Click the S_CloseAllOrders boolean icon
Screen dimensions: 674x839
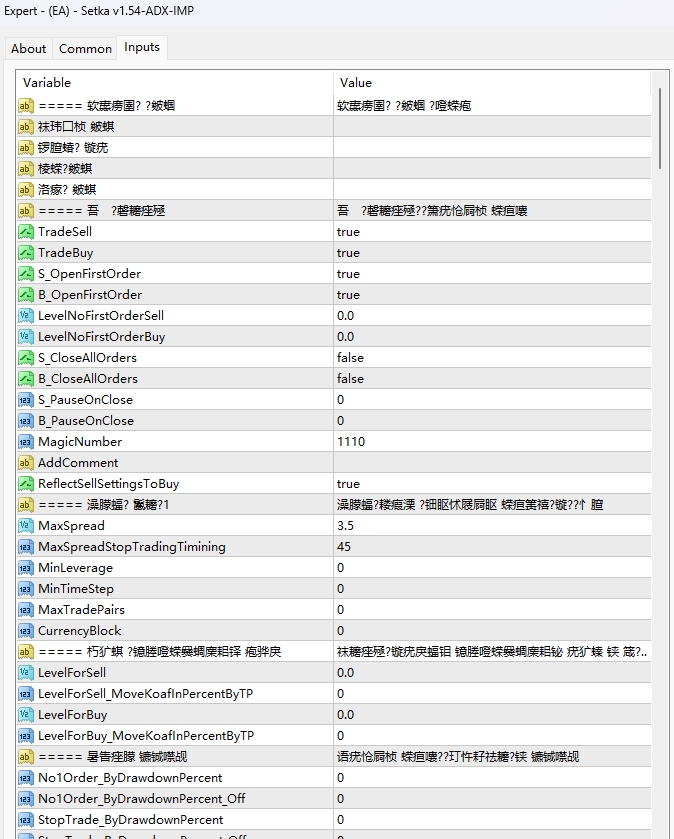point(26,357)
